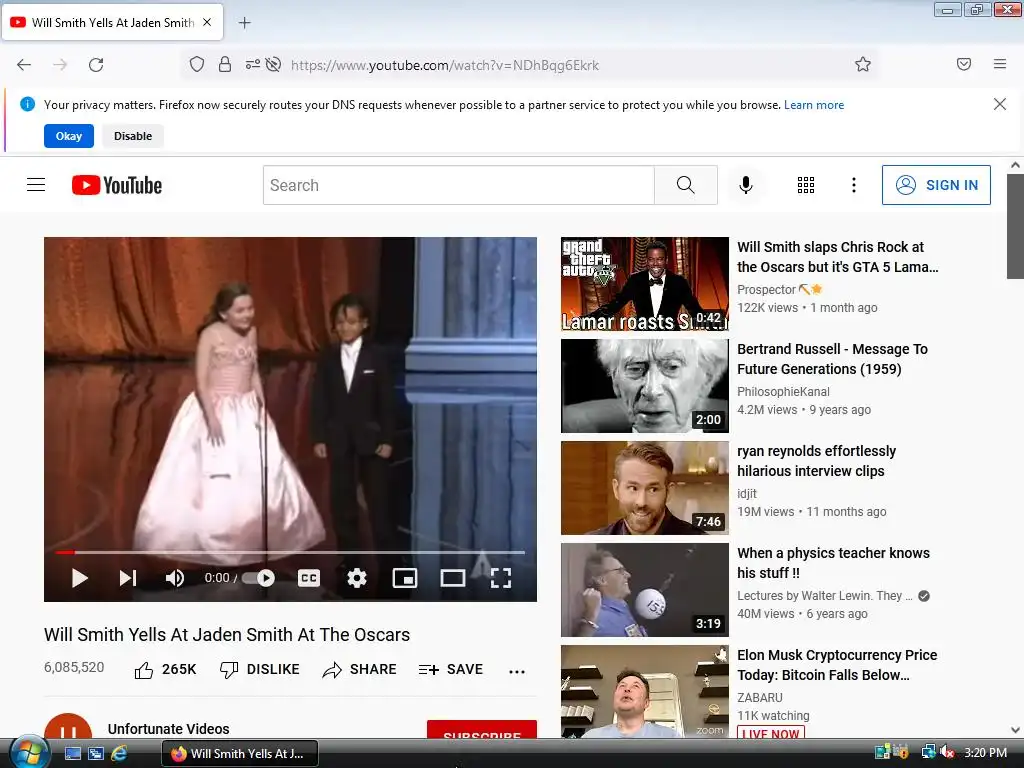
Task: Click the Sign In button
Action: point(936,185)
